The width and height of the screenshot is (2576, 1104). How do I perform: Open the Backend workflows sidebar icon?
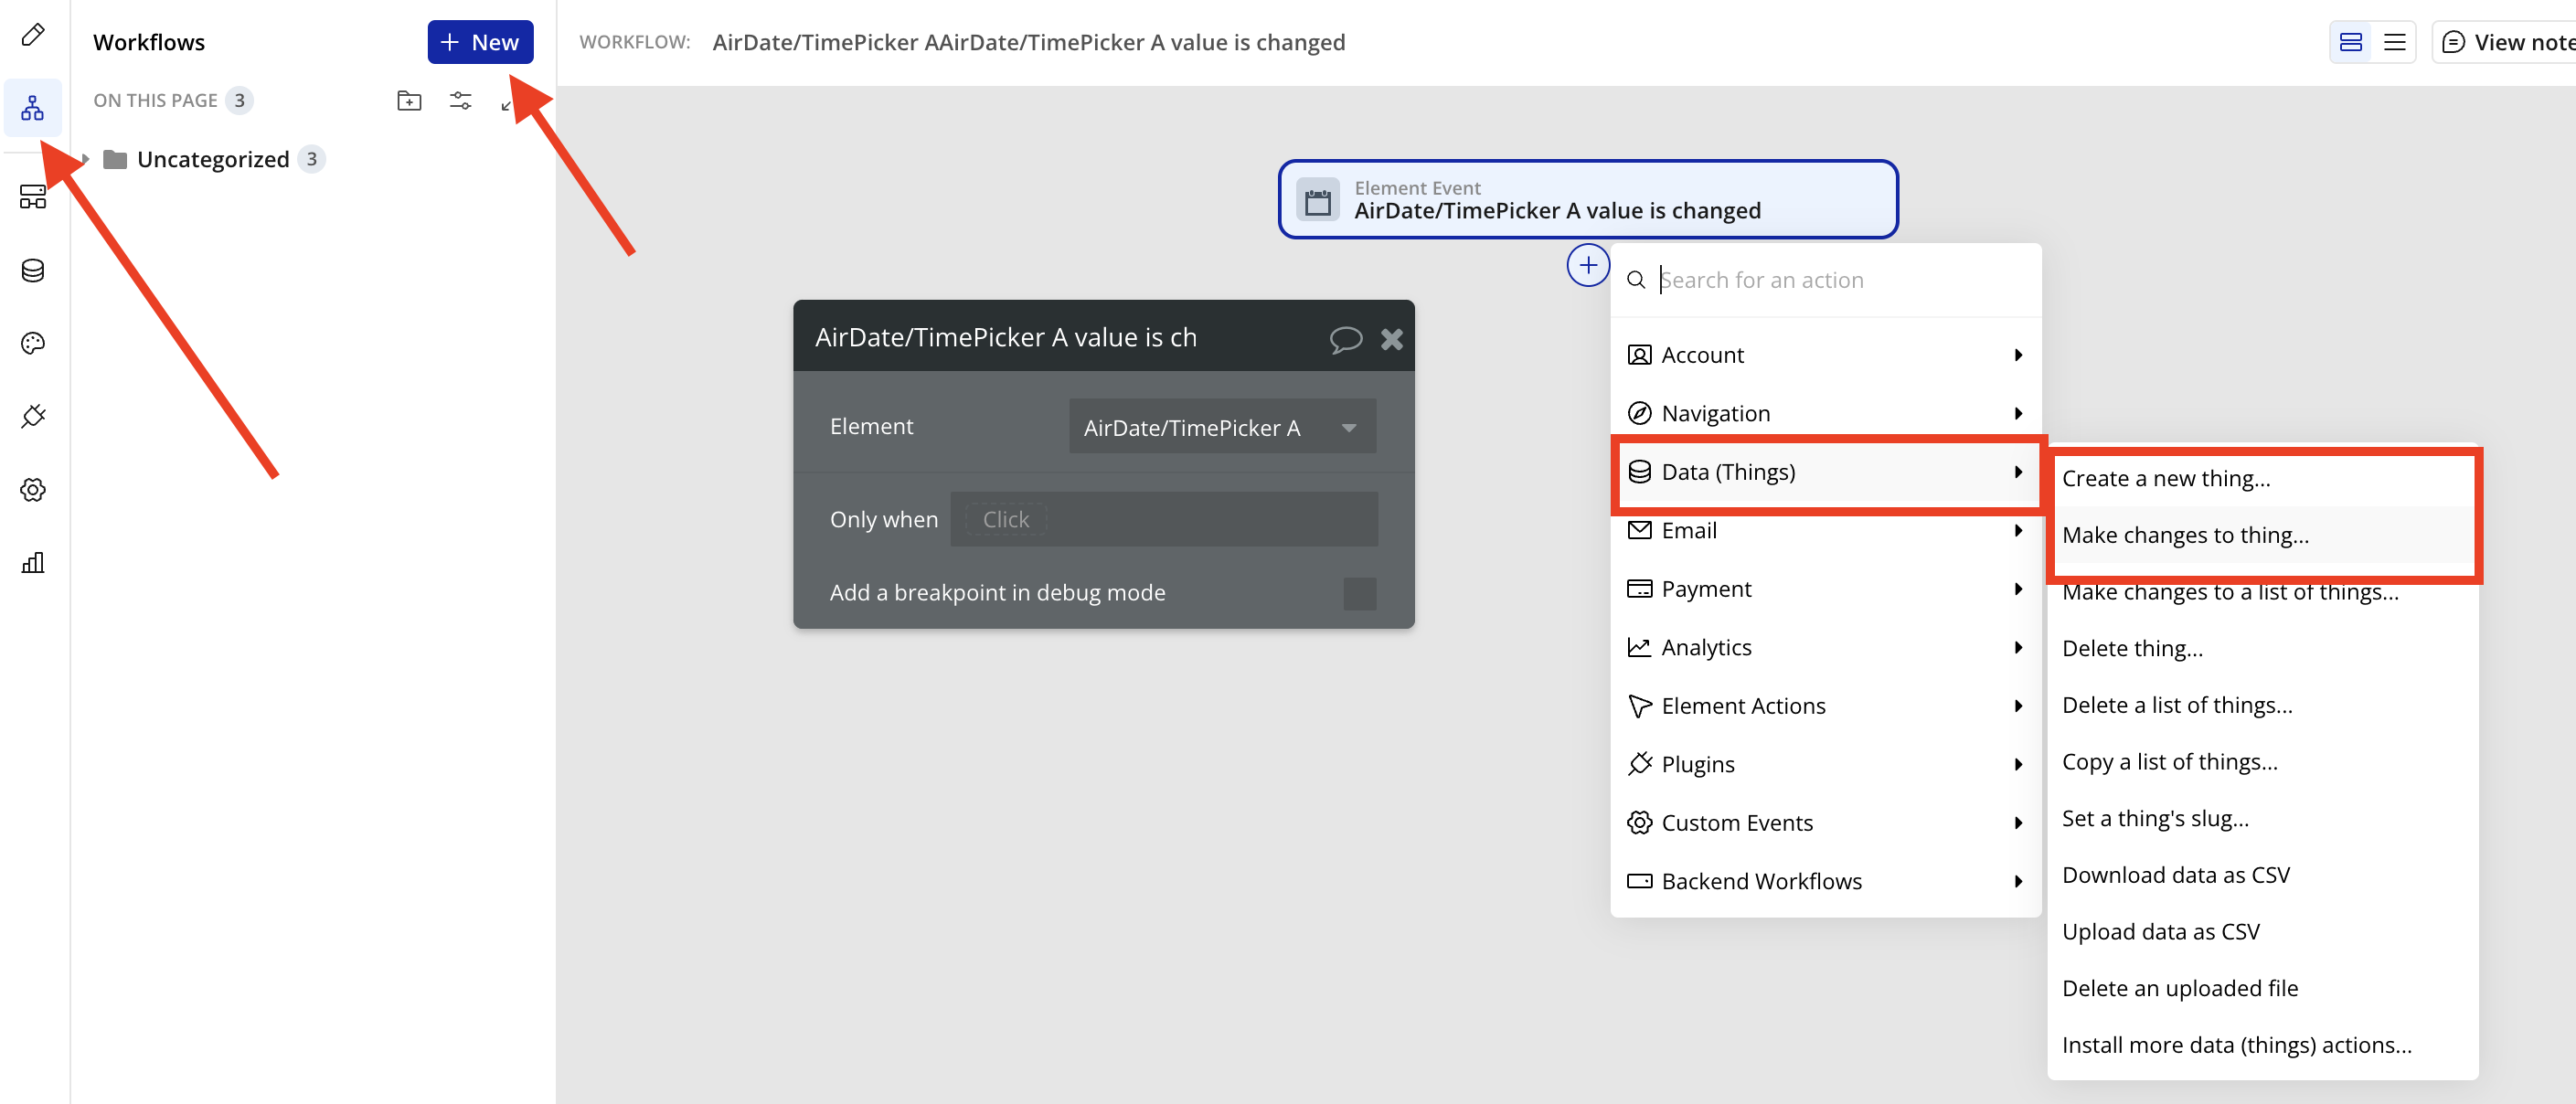tap(33, 197)
